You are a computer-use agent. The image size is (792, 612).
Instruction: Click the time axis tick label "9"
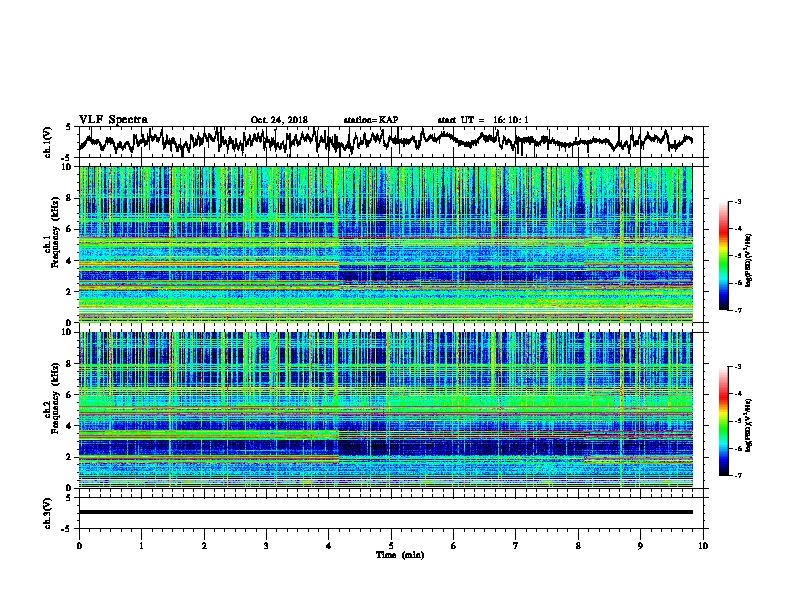pyautogui.click(x=640, y=546)
